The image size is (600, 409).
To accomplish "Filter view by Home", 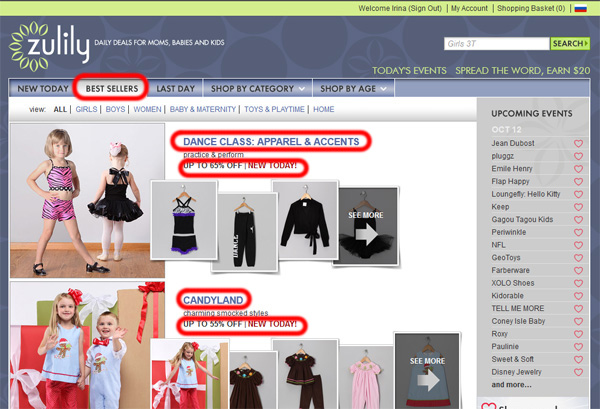I will 324,109.
